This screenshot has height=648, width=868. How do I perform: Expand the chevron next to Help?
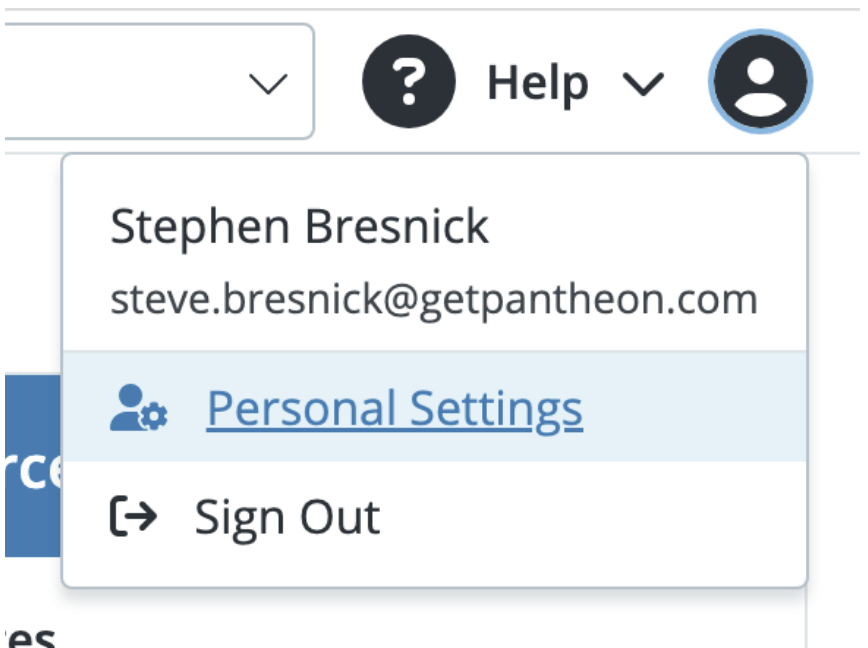click(x=643, y=85)
